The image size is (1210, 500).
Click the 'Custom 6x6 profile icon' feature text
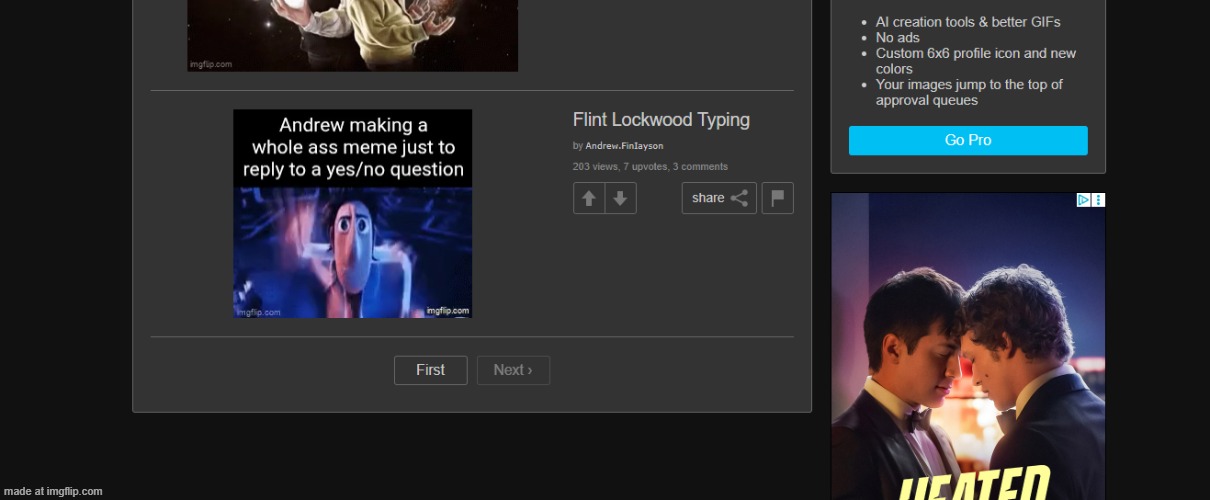(975, 54)
